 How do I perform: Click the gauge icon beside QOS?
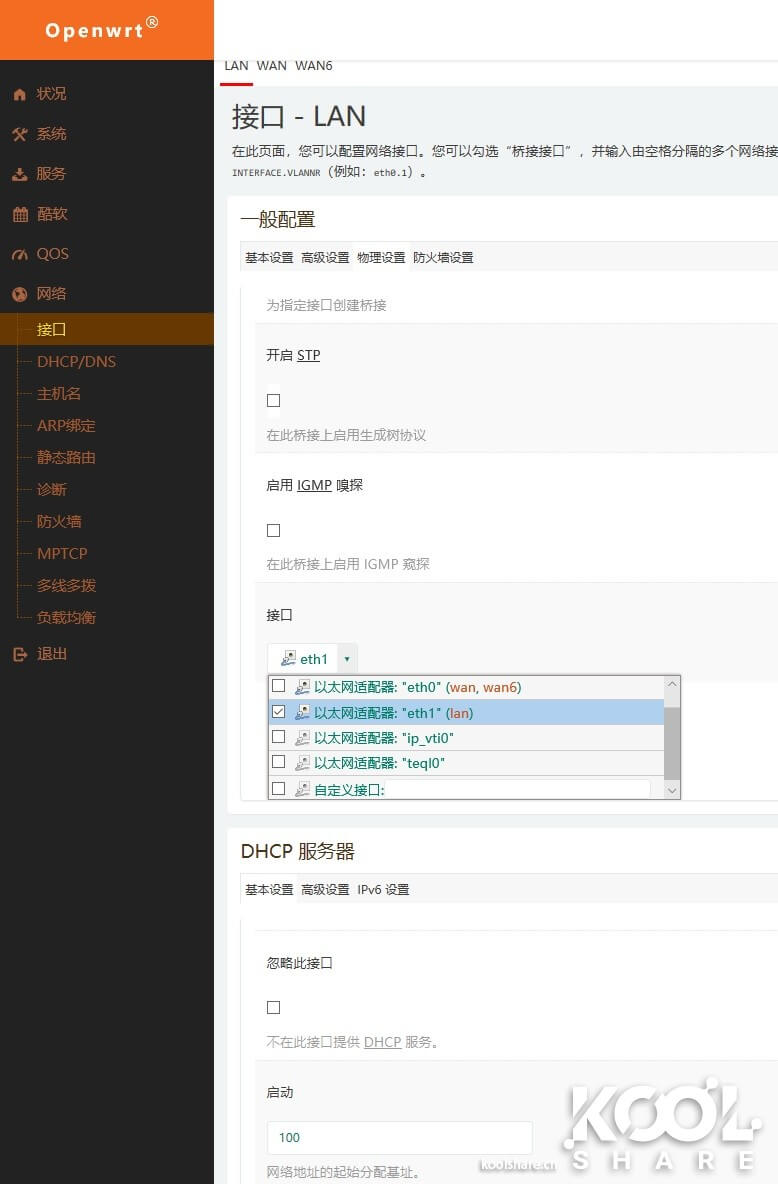(19, 254)
